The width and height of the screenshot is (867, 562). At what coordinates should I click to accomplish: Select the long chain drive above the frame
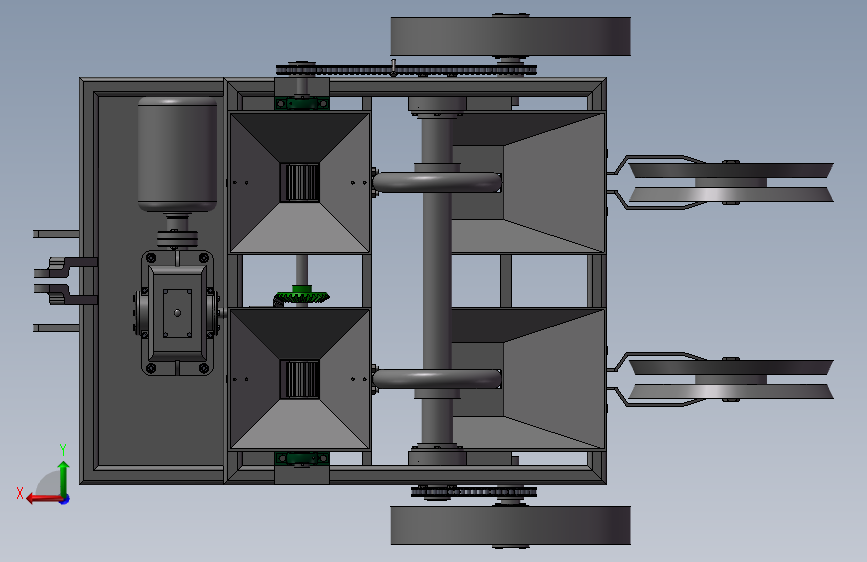click(406, 70)
